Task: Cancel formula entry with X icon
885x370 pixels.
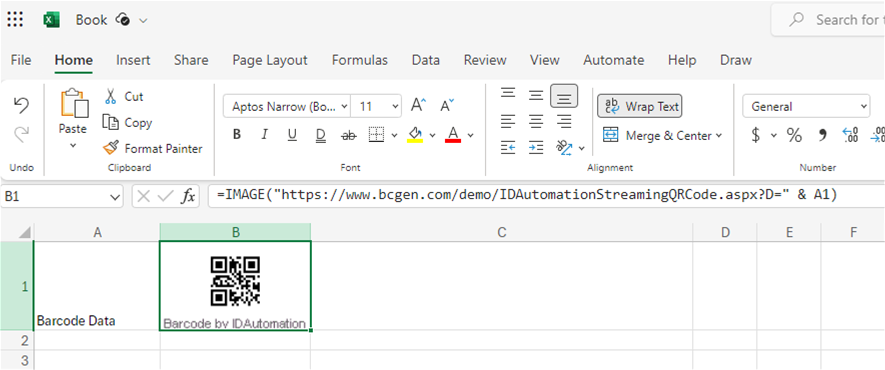Action: [144, 196]
